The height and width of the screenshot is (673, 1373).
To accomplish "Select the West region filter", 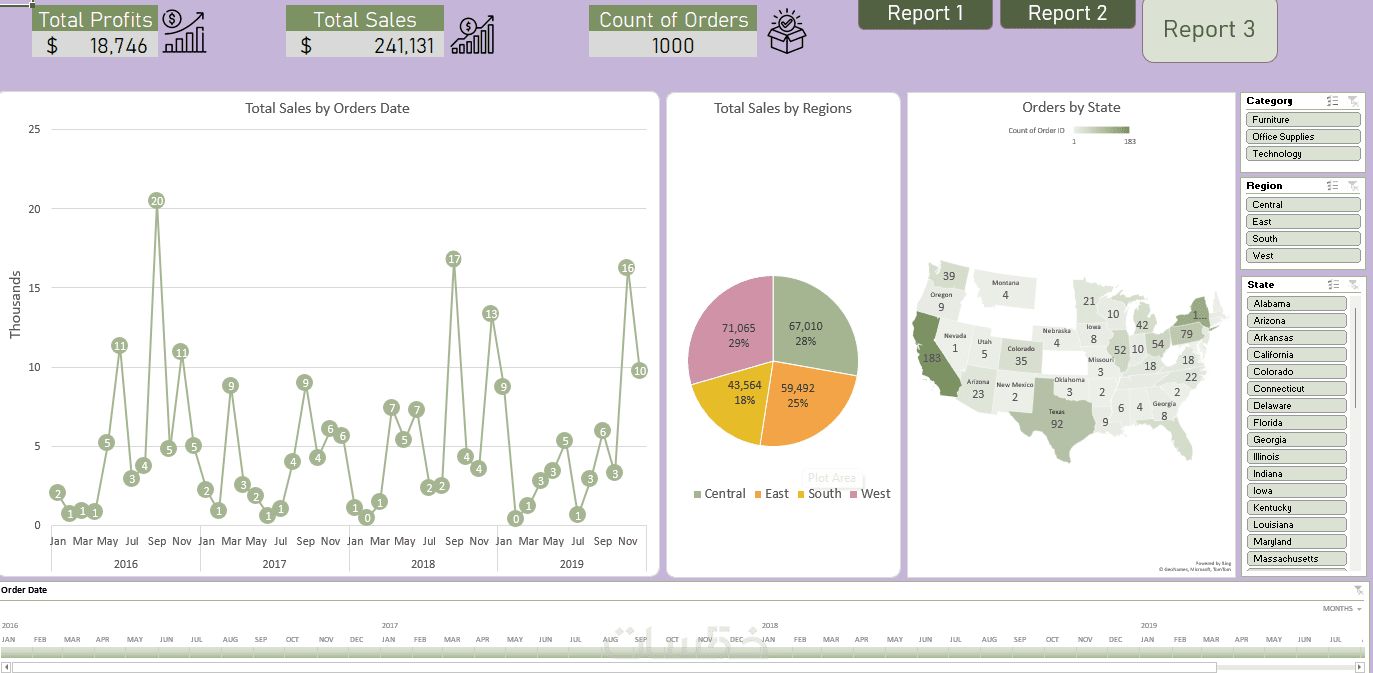I will [x=1303, y=256].
